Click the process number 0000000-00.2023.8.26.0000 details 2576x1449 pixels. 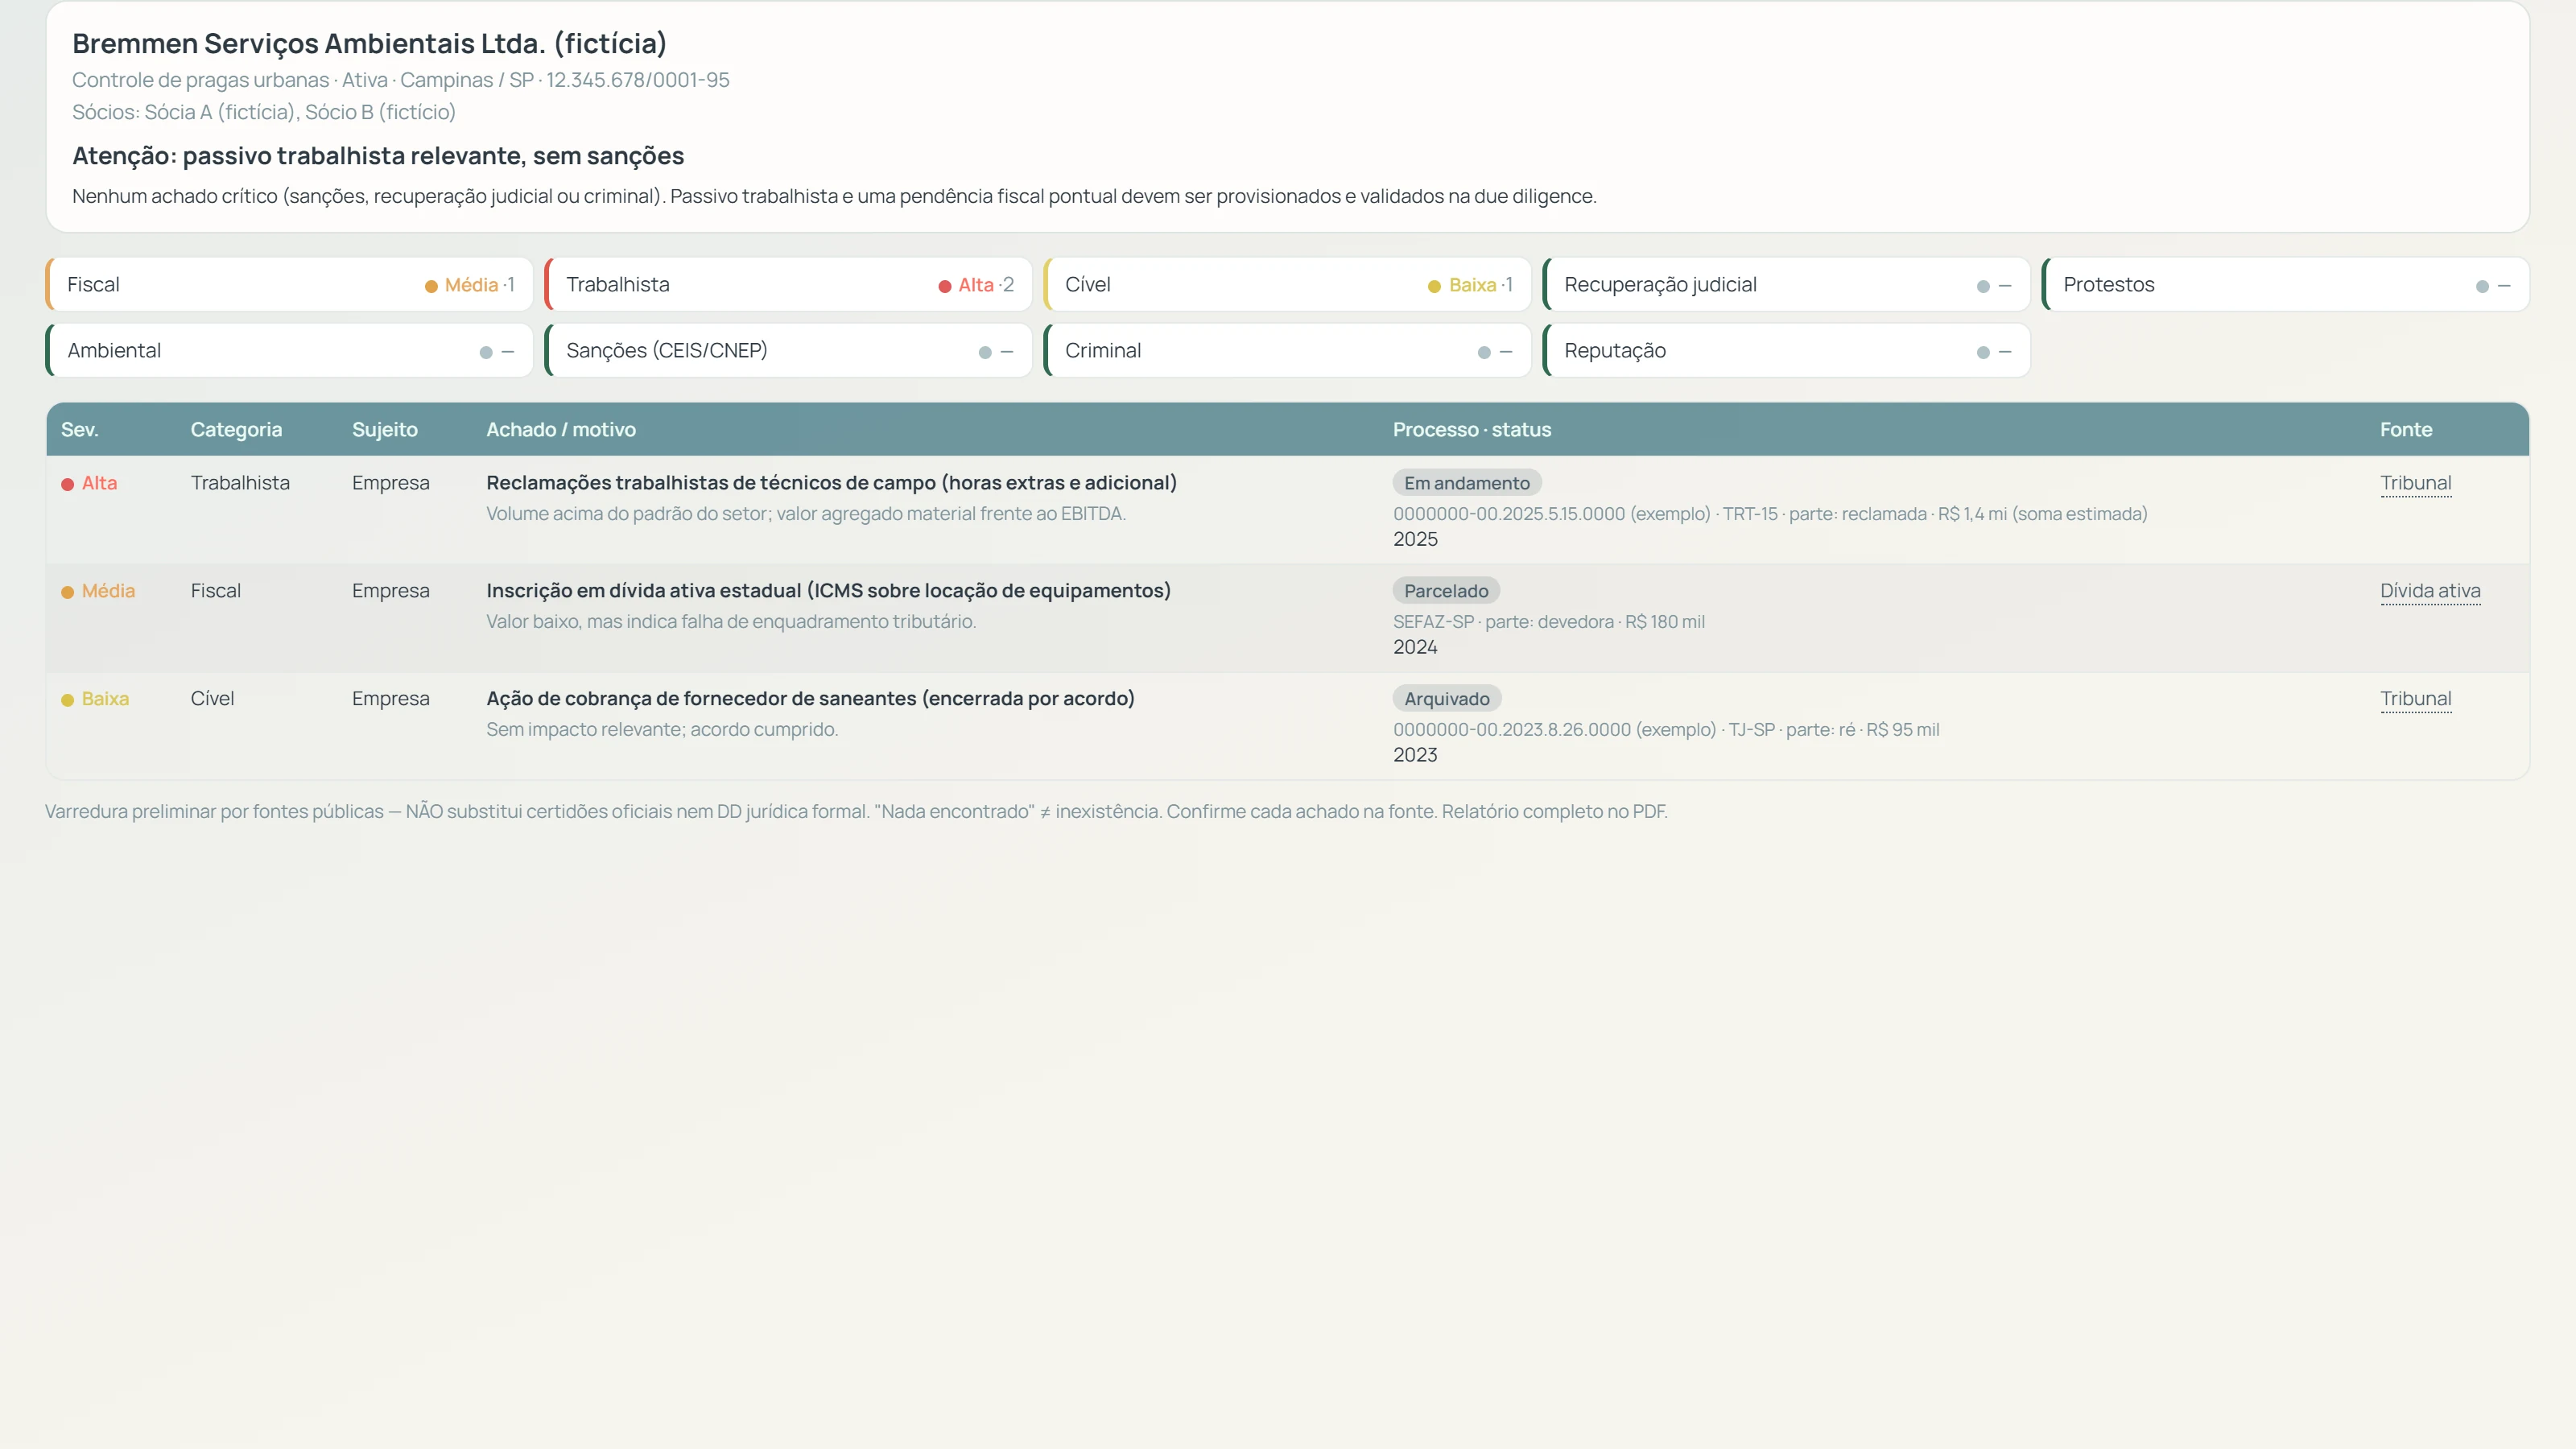pos(1666,730)
